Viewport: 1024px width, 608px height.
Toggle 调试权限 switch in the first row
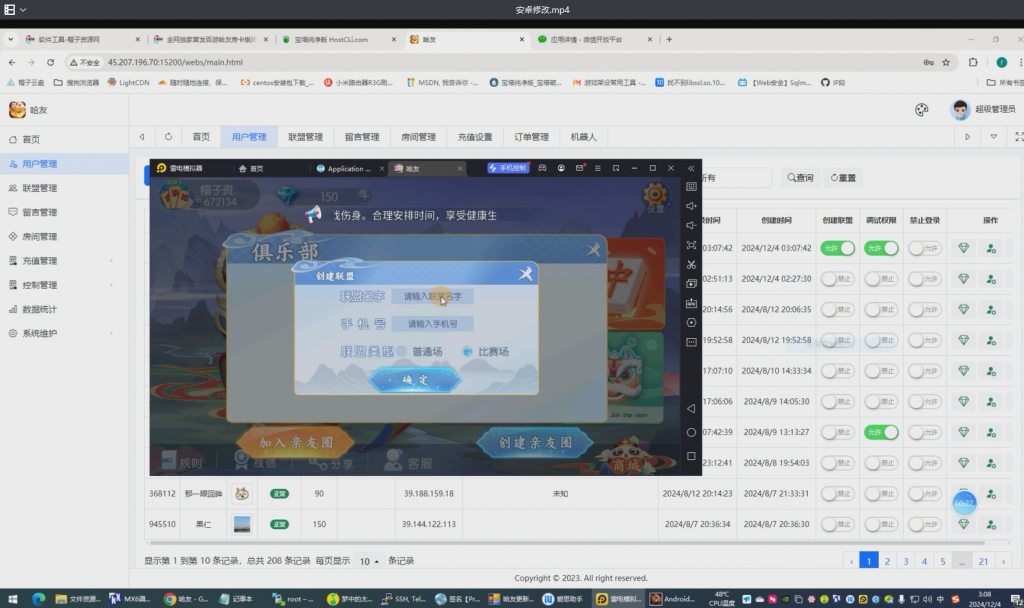881,248
